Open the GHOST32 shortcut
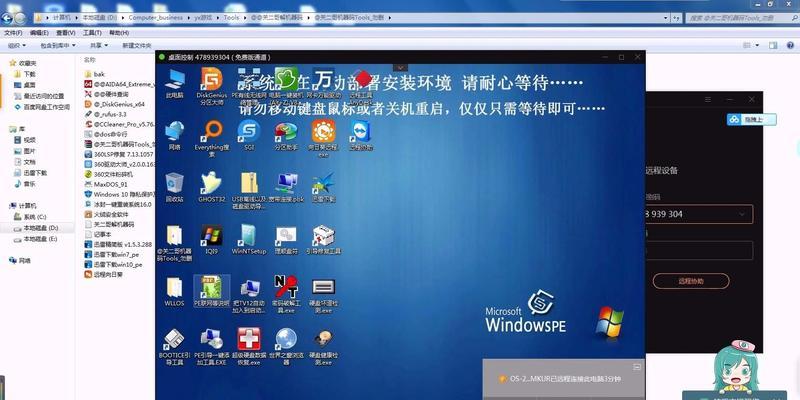Image resolution: width=800 pixels, height=400 pixels. point(212,188)
